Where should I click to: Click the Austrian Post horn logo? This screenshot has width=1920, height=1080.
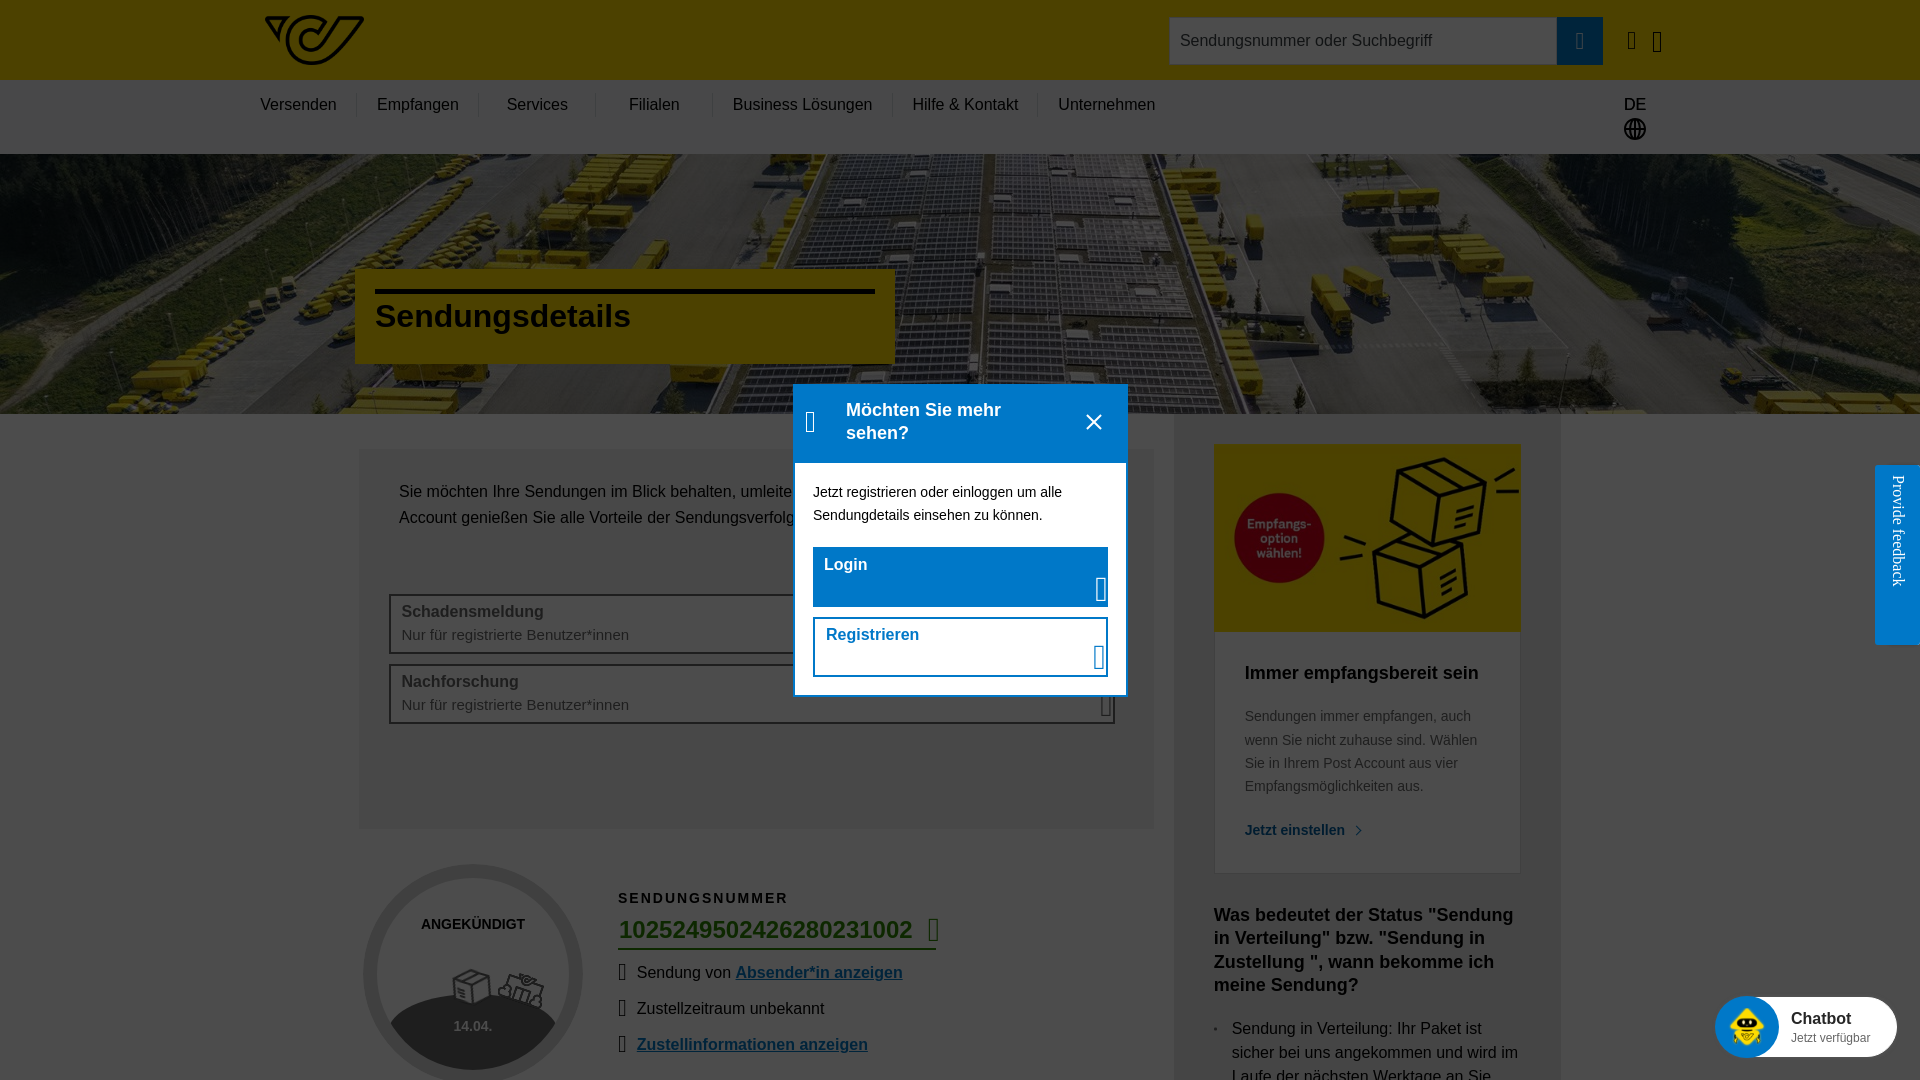point(314,40)
